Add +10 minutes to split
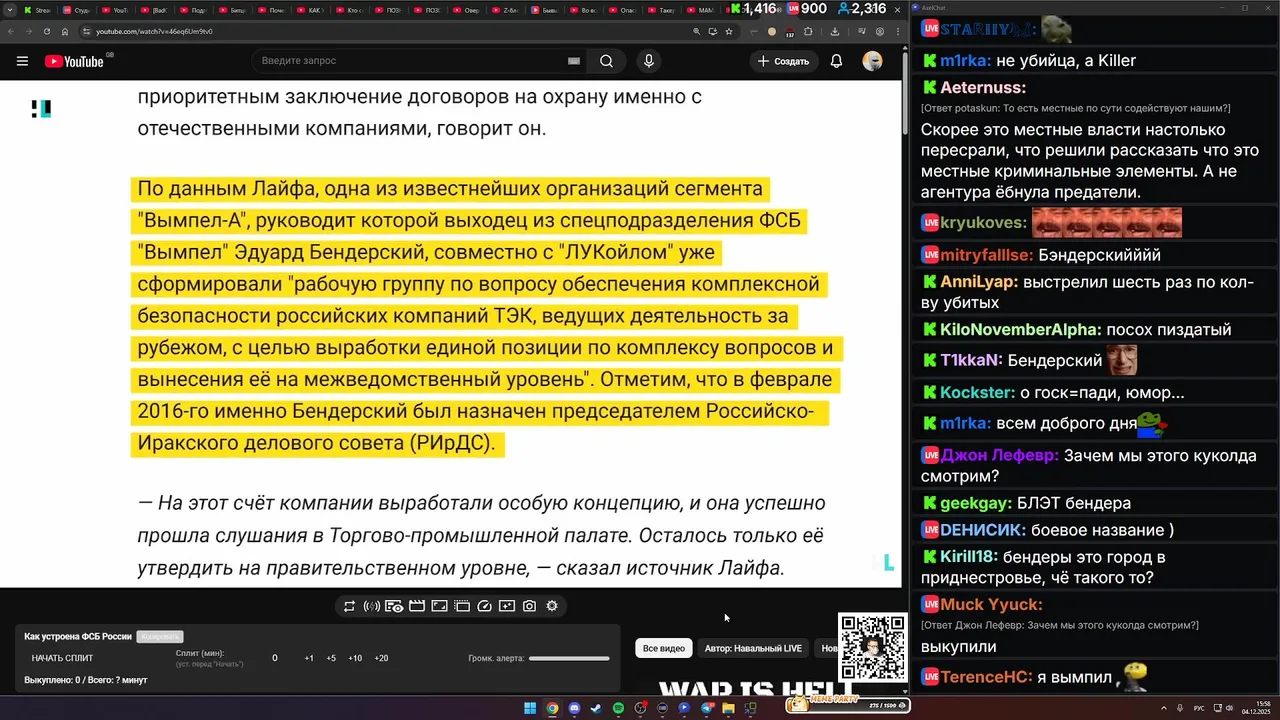 355,658
